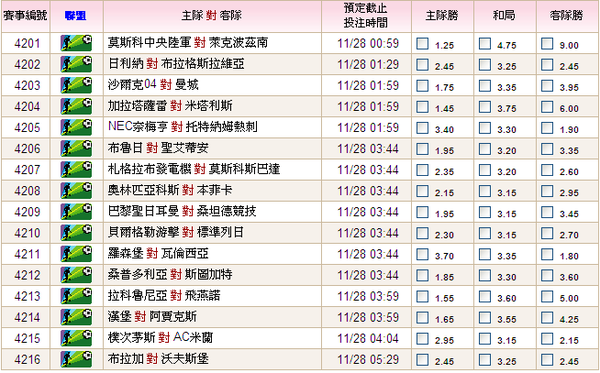Click the league icon for match 4201
The height and width of the screenshot is (373, 600).
point(76,43)
